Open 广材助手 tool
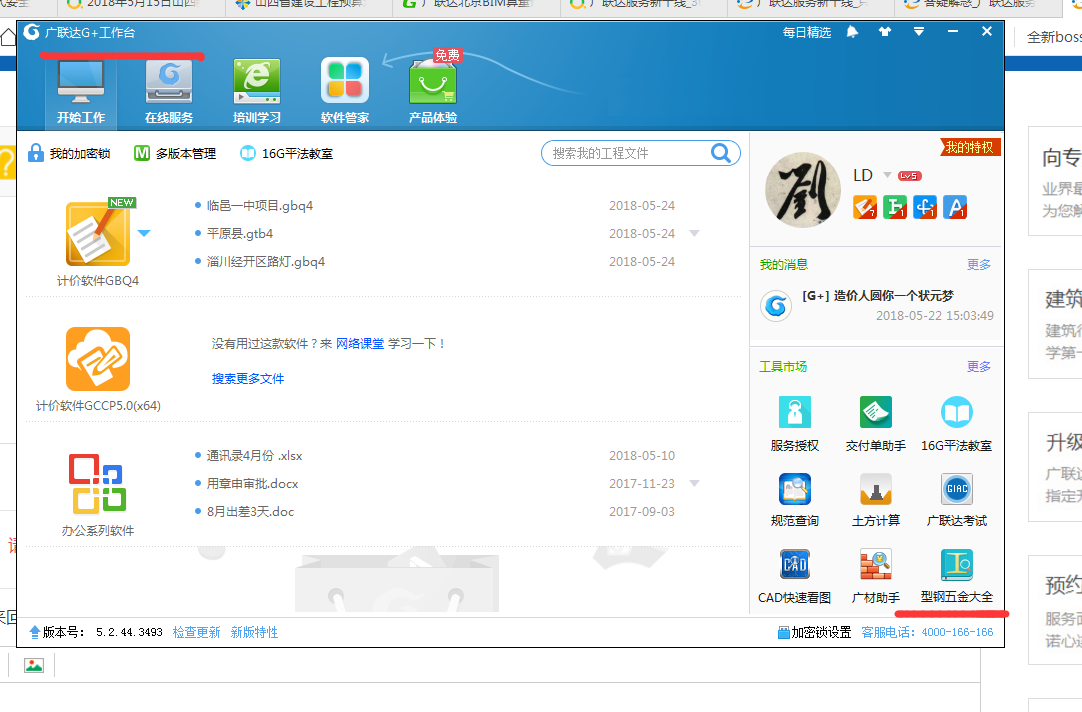The image size is (1082, 712). click(x=876, y=576)
